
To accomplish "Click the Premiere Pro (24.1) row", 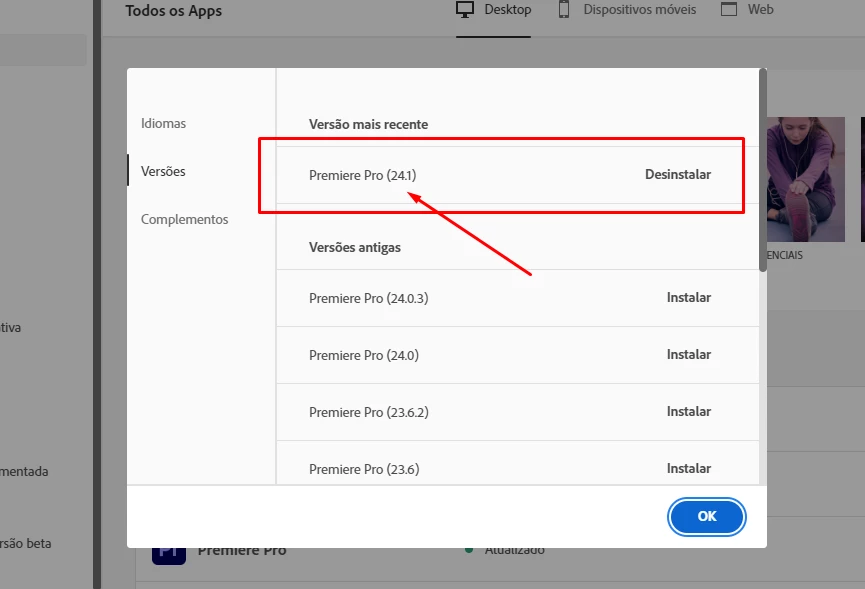I will tap(517, 175).
